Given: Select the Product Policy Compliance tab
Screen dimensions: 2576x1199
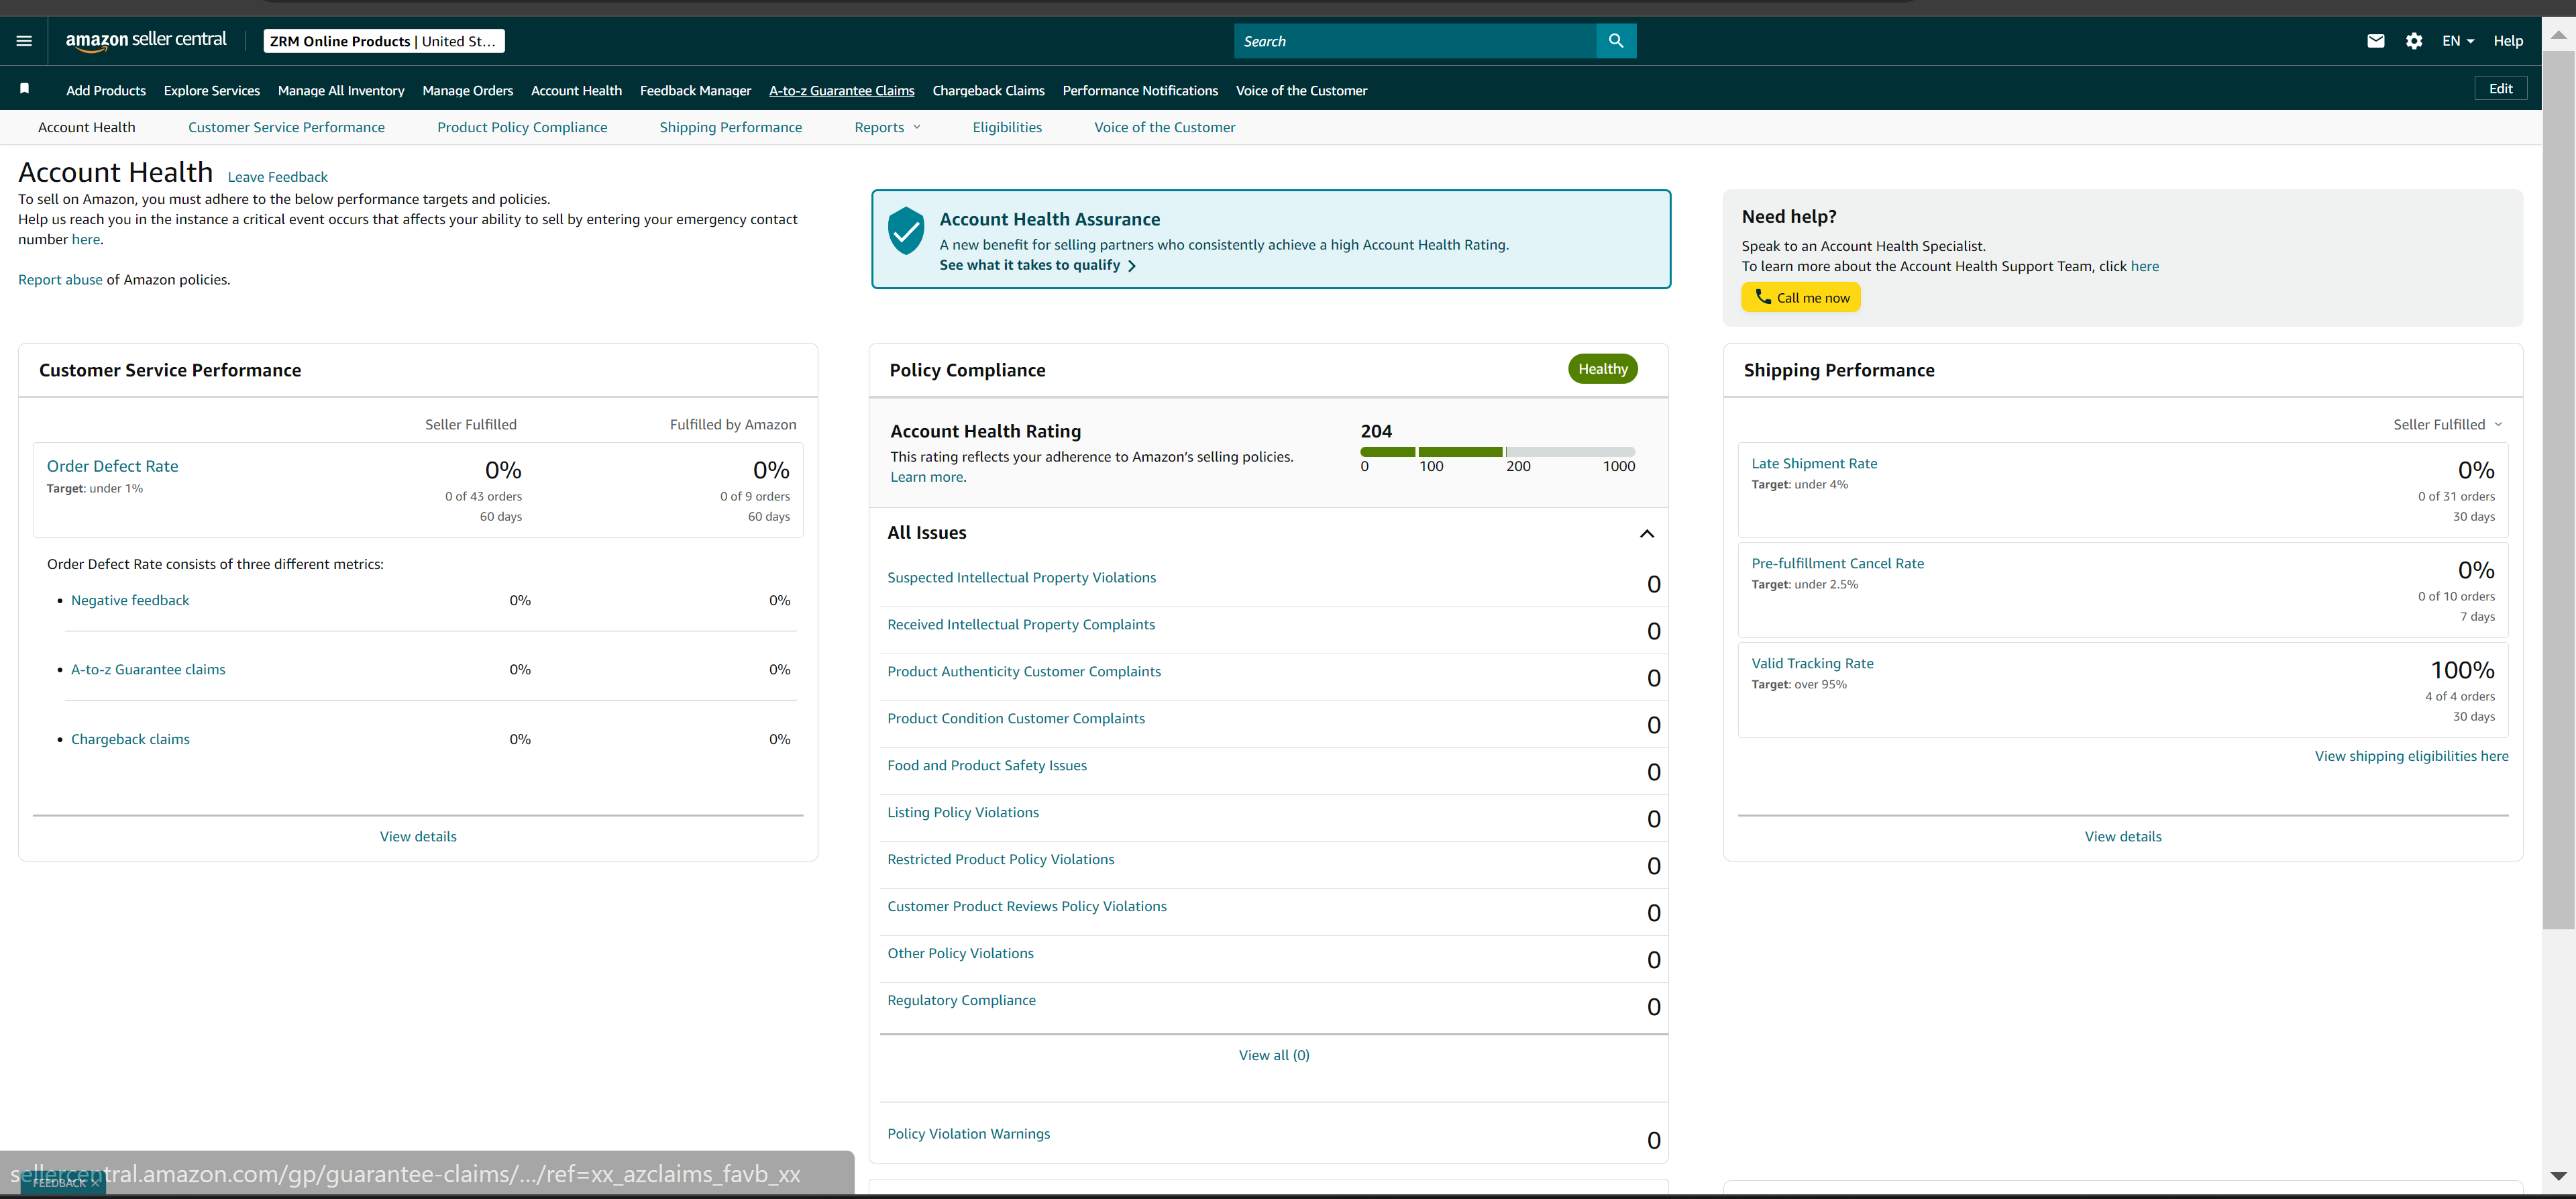Looking at the screenshot, I should tap(522, 127).
